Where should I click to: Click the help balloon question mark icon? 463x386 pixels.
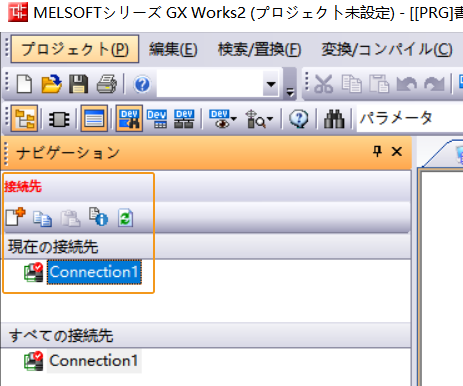(298, 119)
